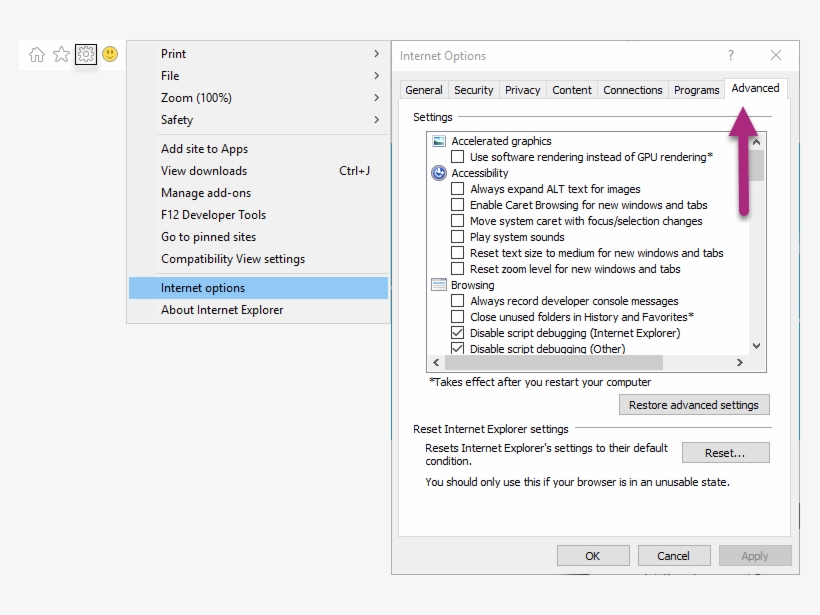Switch to the Security tab
The image size is (820, 615).
[x=473, y=90]
